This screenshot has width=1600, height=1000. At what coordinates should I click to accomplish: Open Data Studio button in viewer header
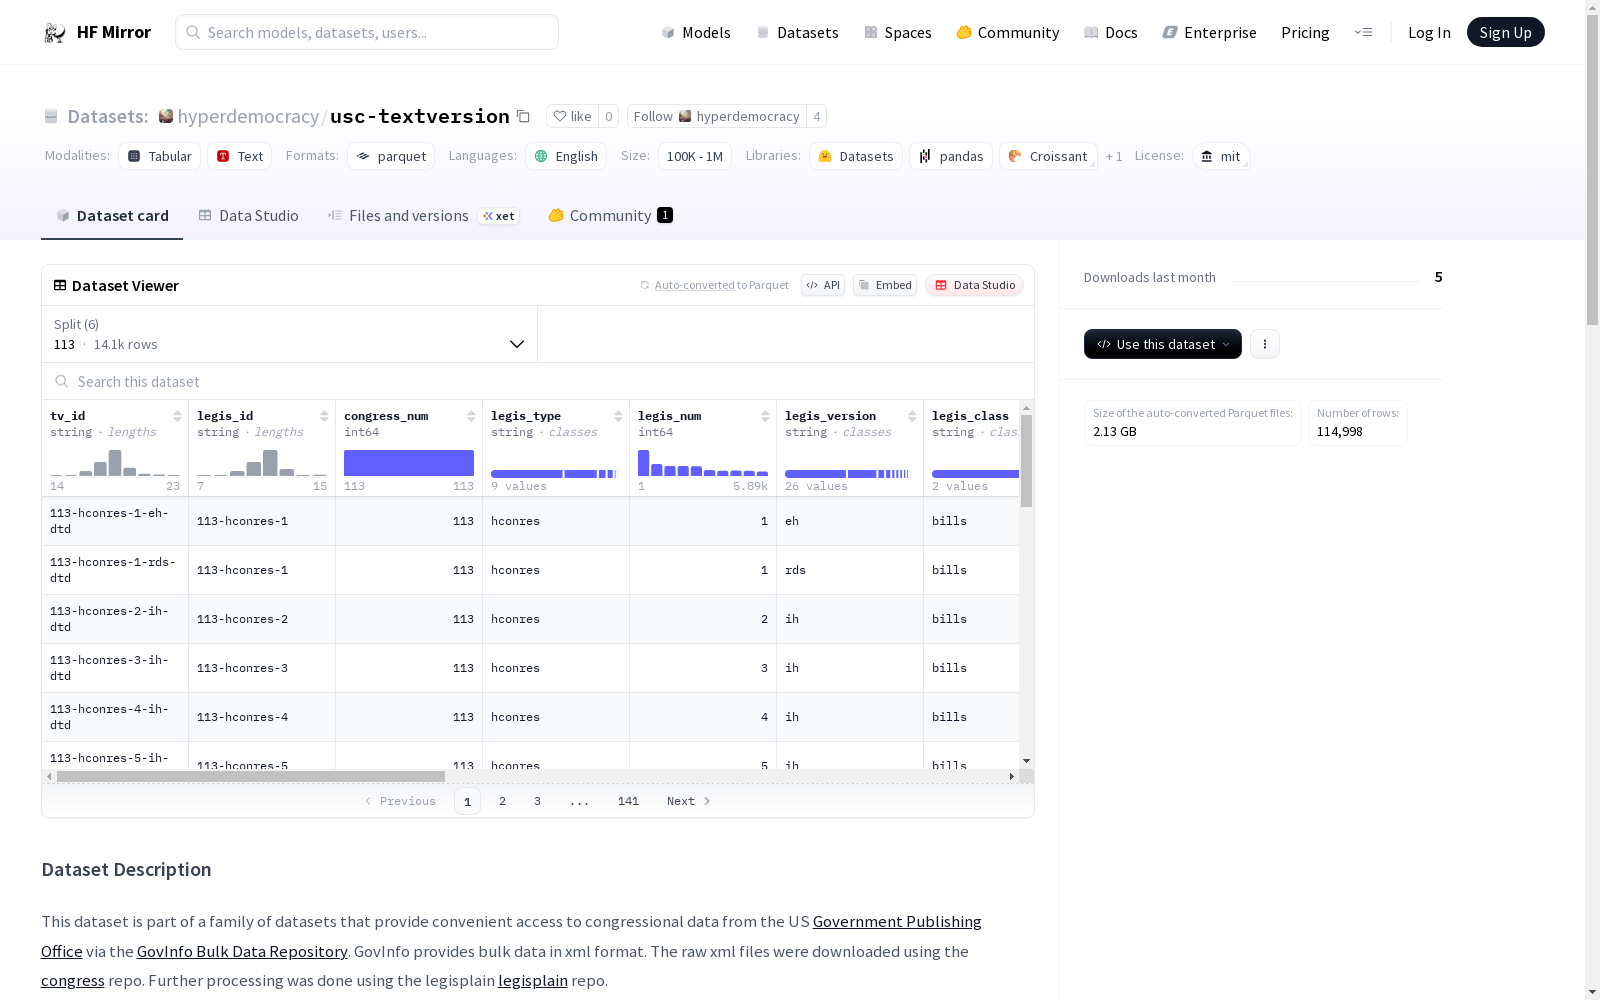pos(974,285)
